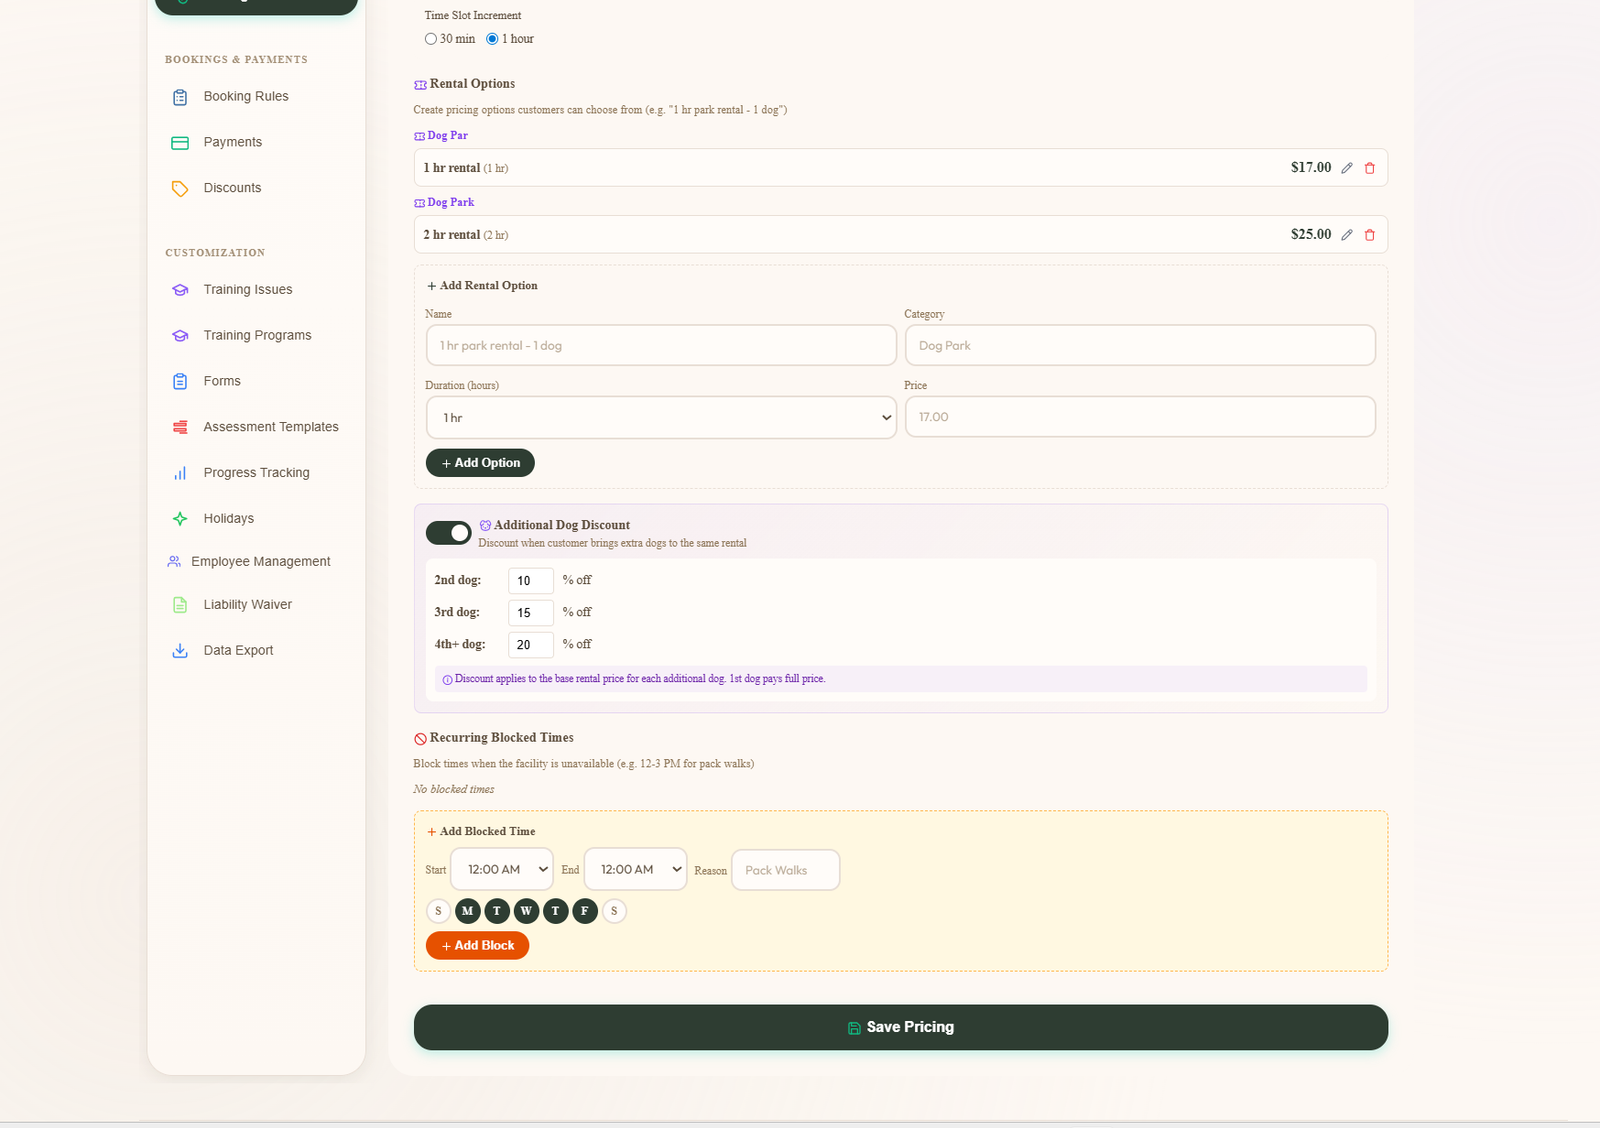Click the info icon in discount note
1600x1128 pixels.
tap(447, 680)
